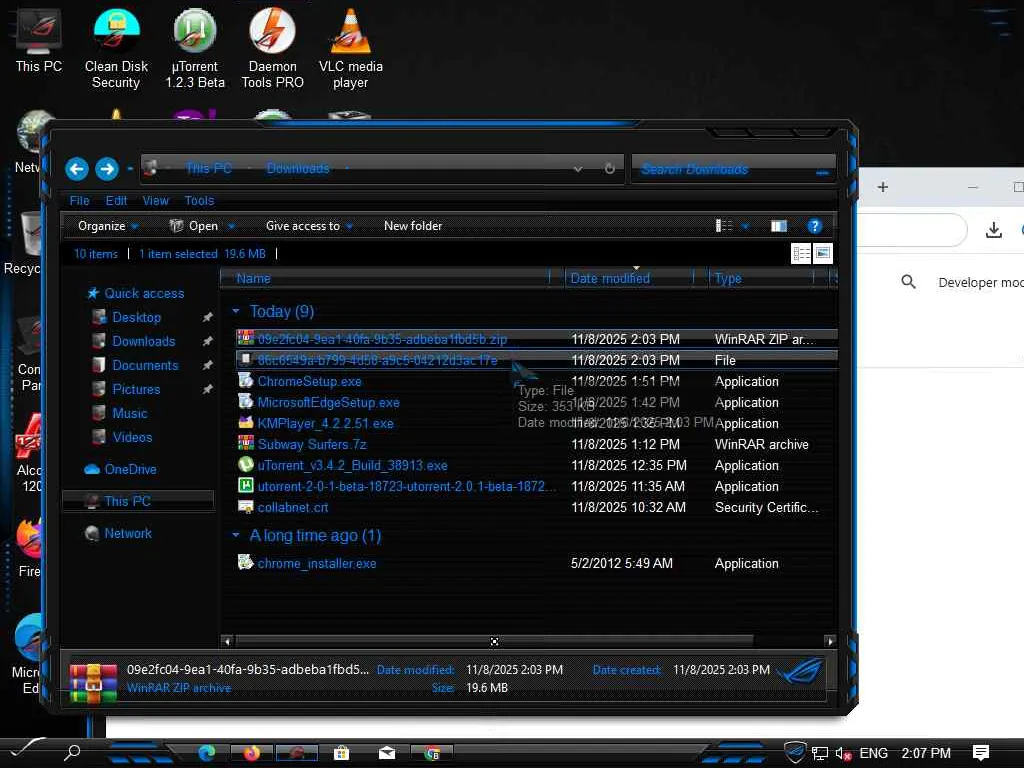The image size is (1024, 768).
Task: Select Quick access in navigation pane
Action: click(136, 293)
